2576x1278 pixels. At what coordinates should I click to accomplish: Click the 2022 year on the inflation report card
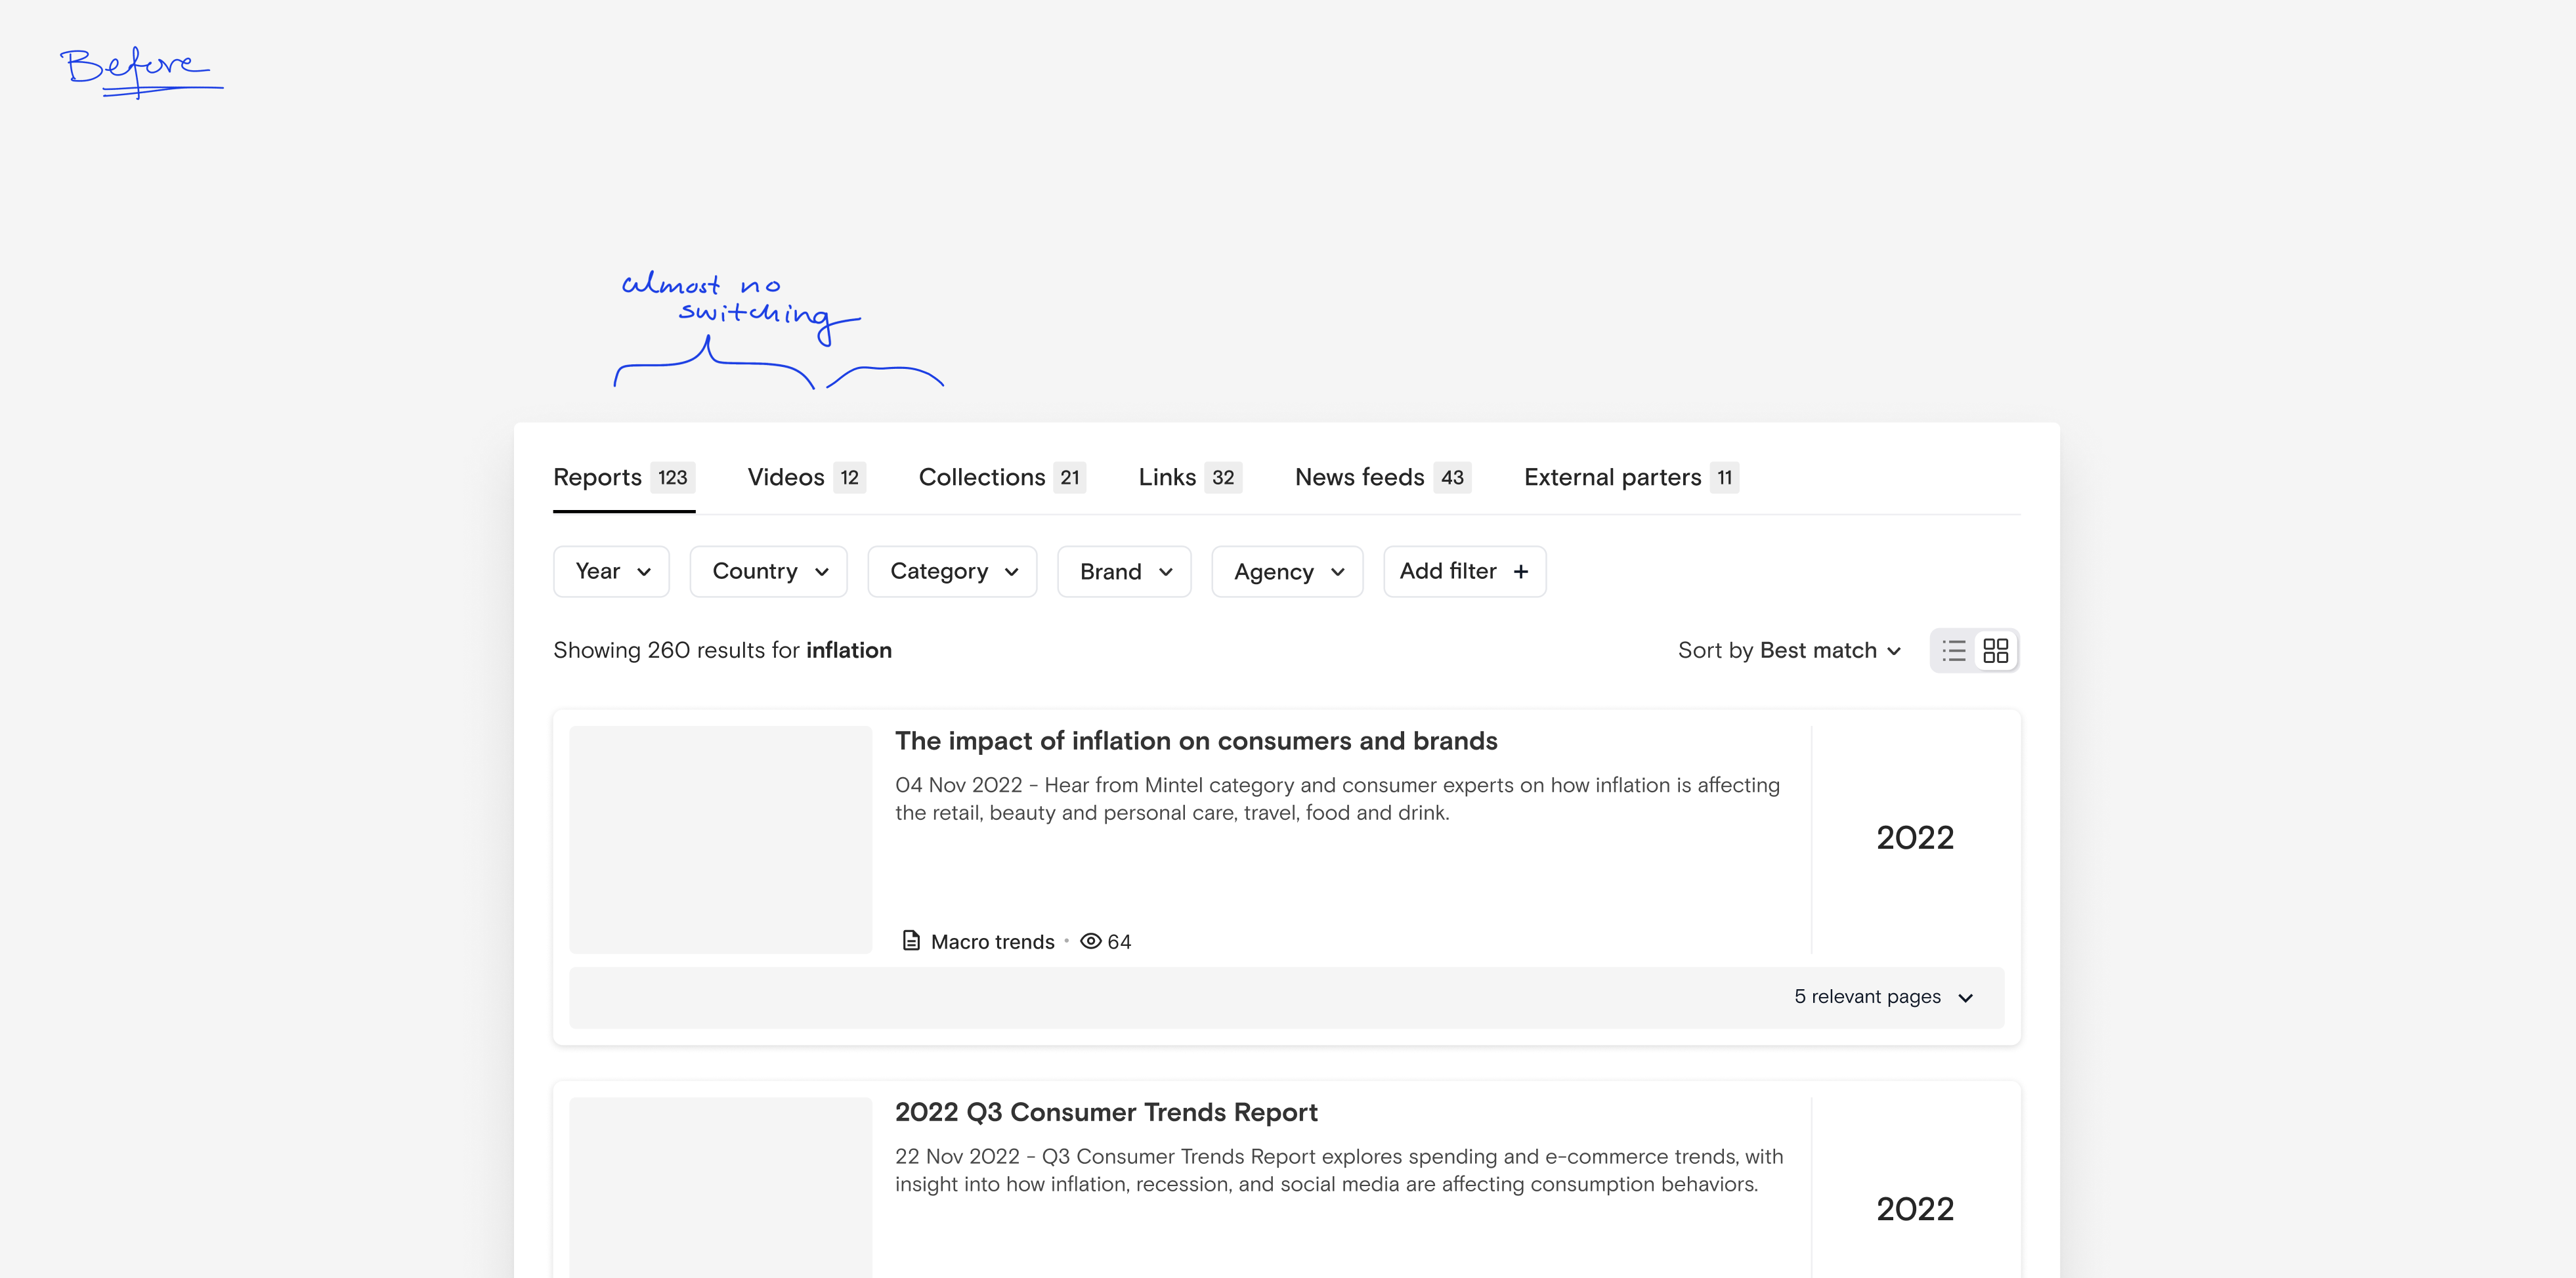1915,838
